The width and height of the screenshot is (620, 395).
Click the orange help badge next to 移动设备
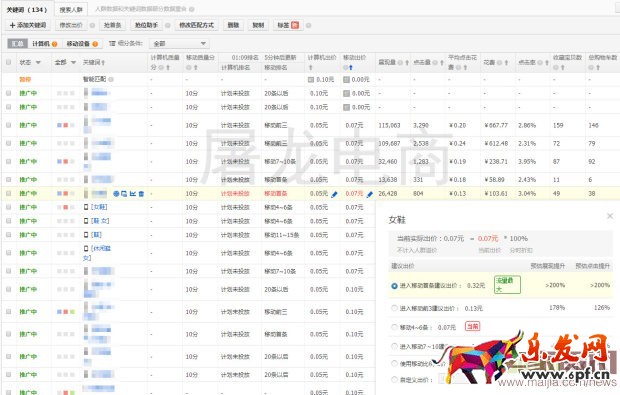pos(95,44)
